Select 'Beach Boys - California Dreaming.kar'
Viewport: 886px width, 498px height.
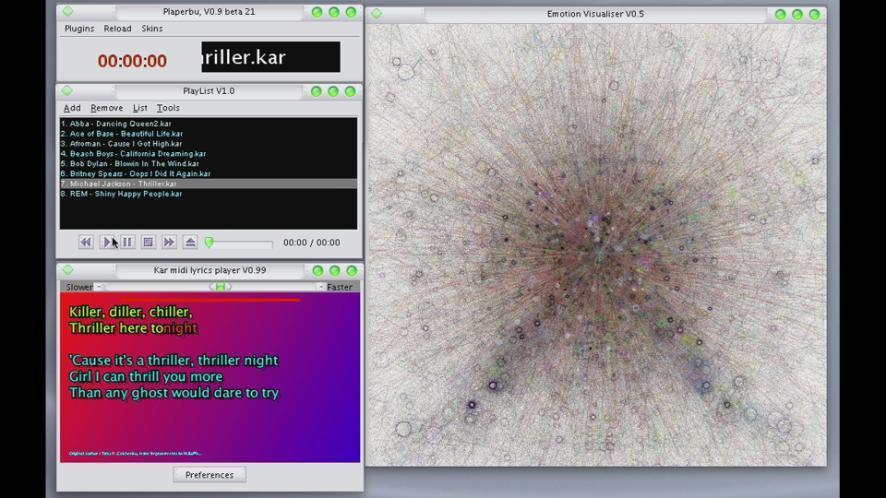209,154
